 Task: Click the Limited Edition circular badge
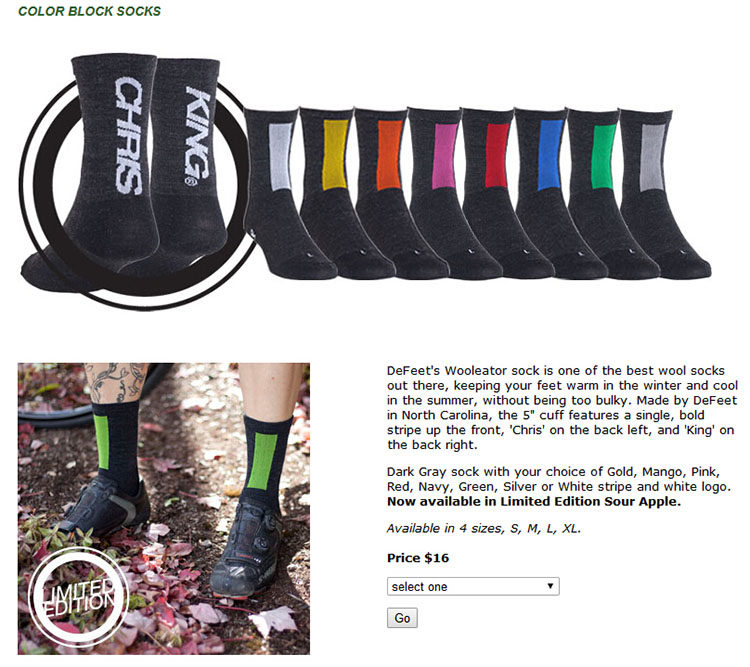tap(78, 597)
